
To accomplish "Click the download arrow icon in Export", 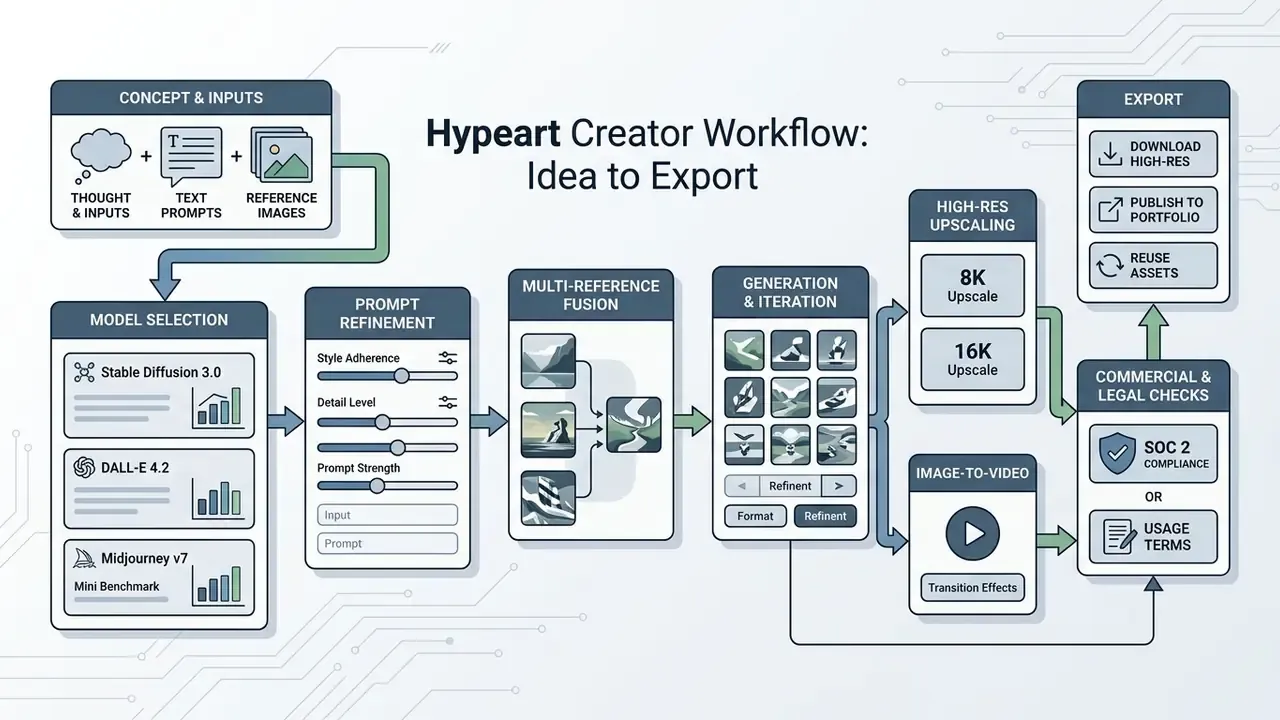I will 1110,154.
